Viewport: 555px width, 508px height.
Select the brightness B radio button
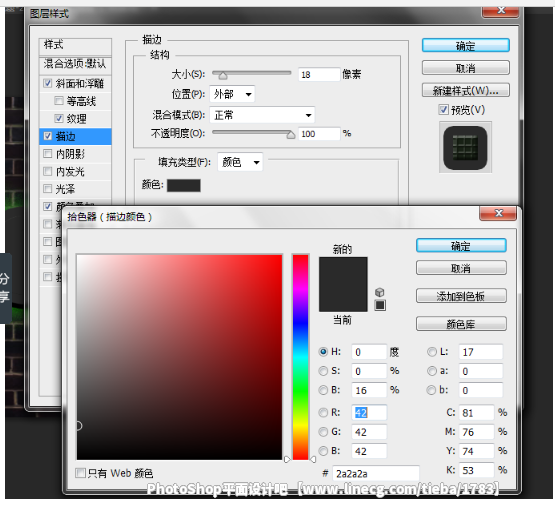(323, 390)
